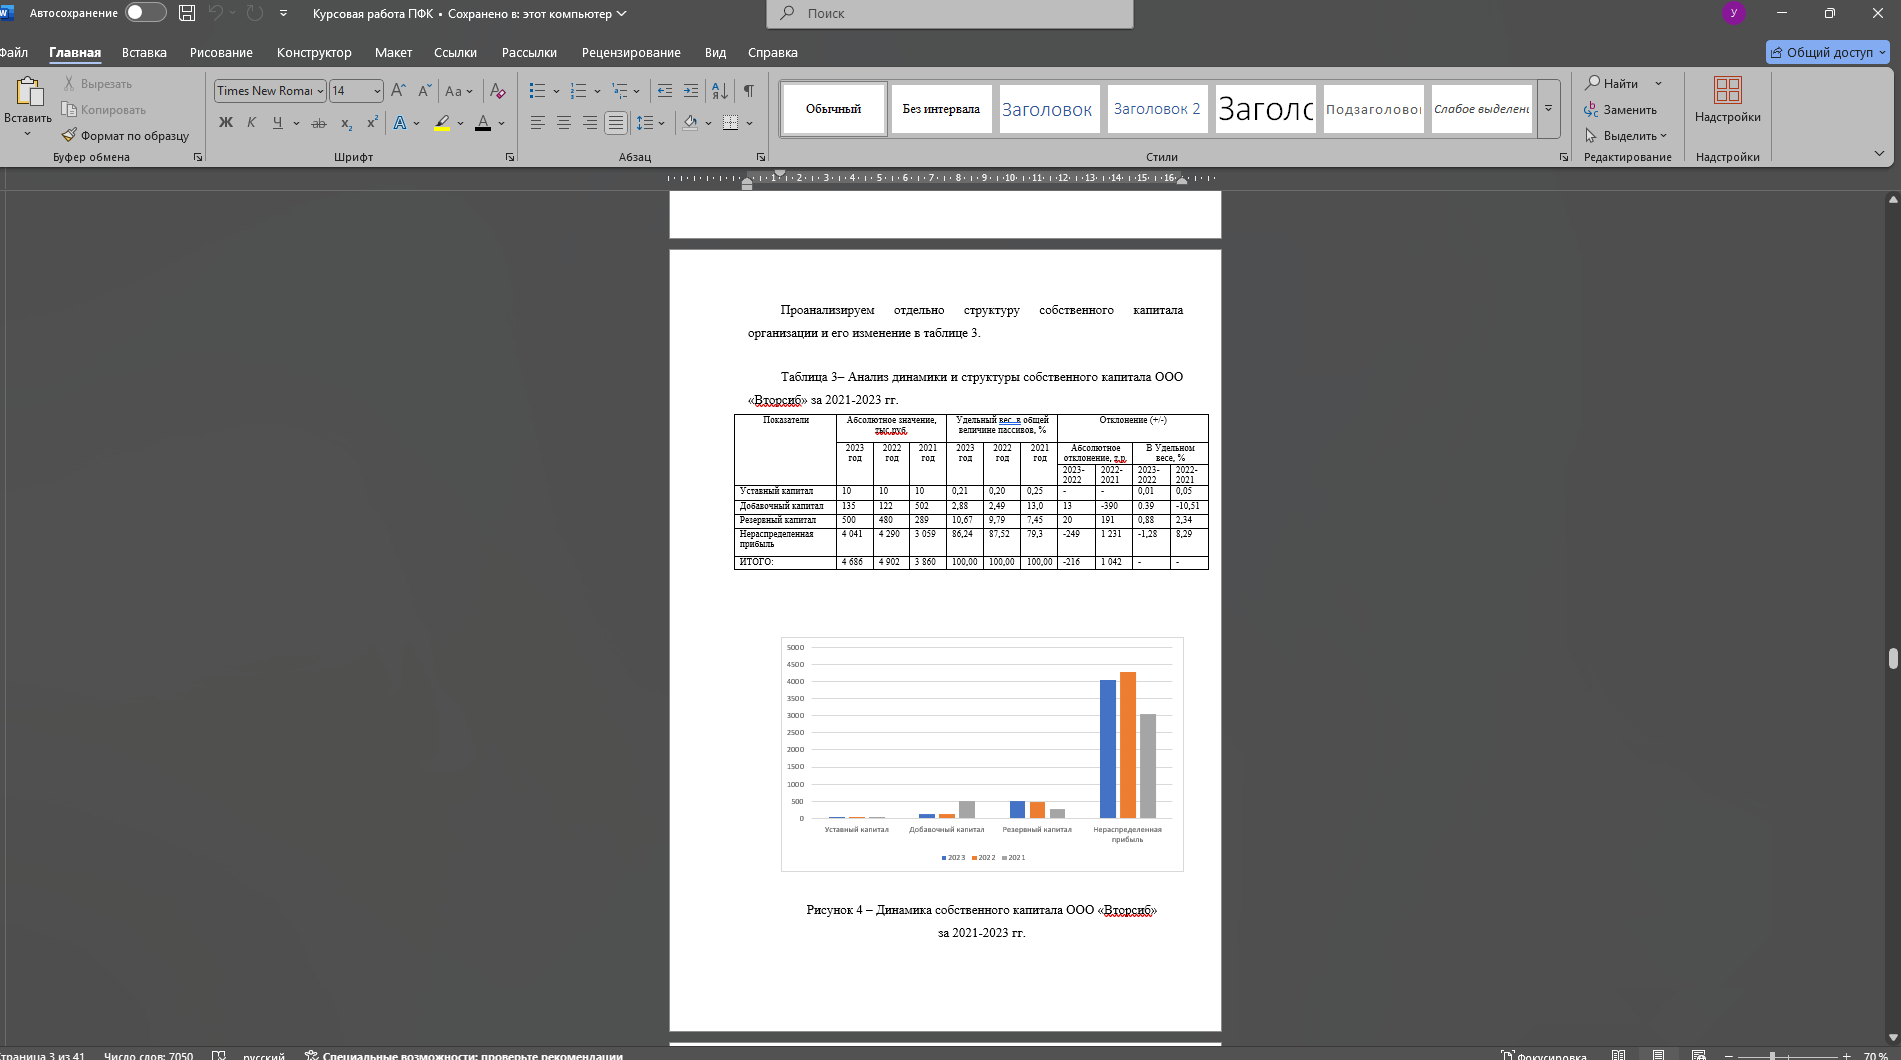Viewport: 1901px width, 1060px height.
Task: Open line spacing options dropdown
Action: pos(661,124)
